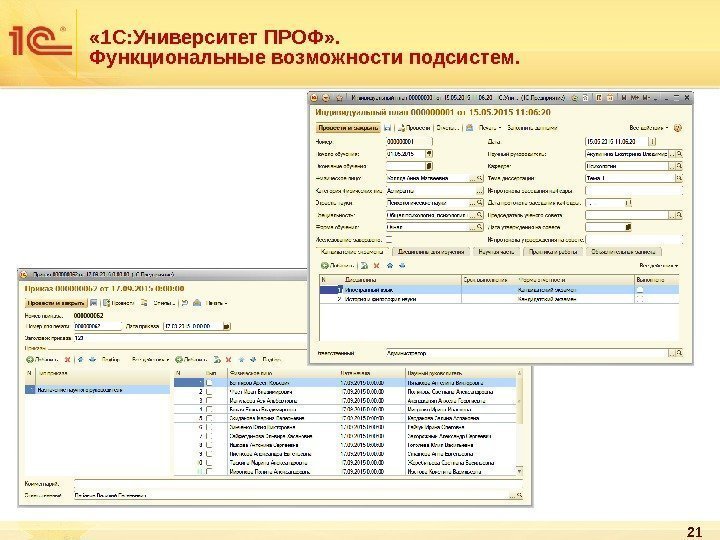The height and width of the screenshot is (540, 720).
Task: Click into the Комментарий field of Приказ window
Action: tap(298, 484)
